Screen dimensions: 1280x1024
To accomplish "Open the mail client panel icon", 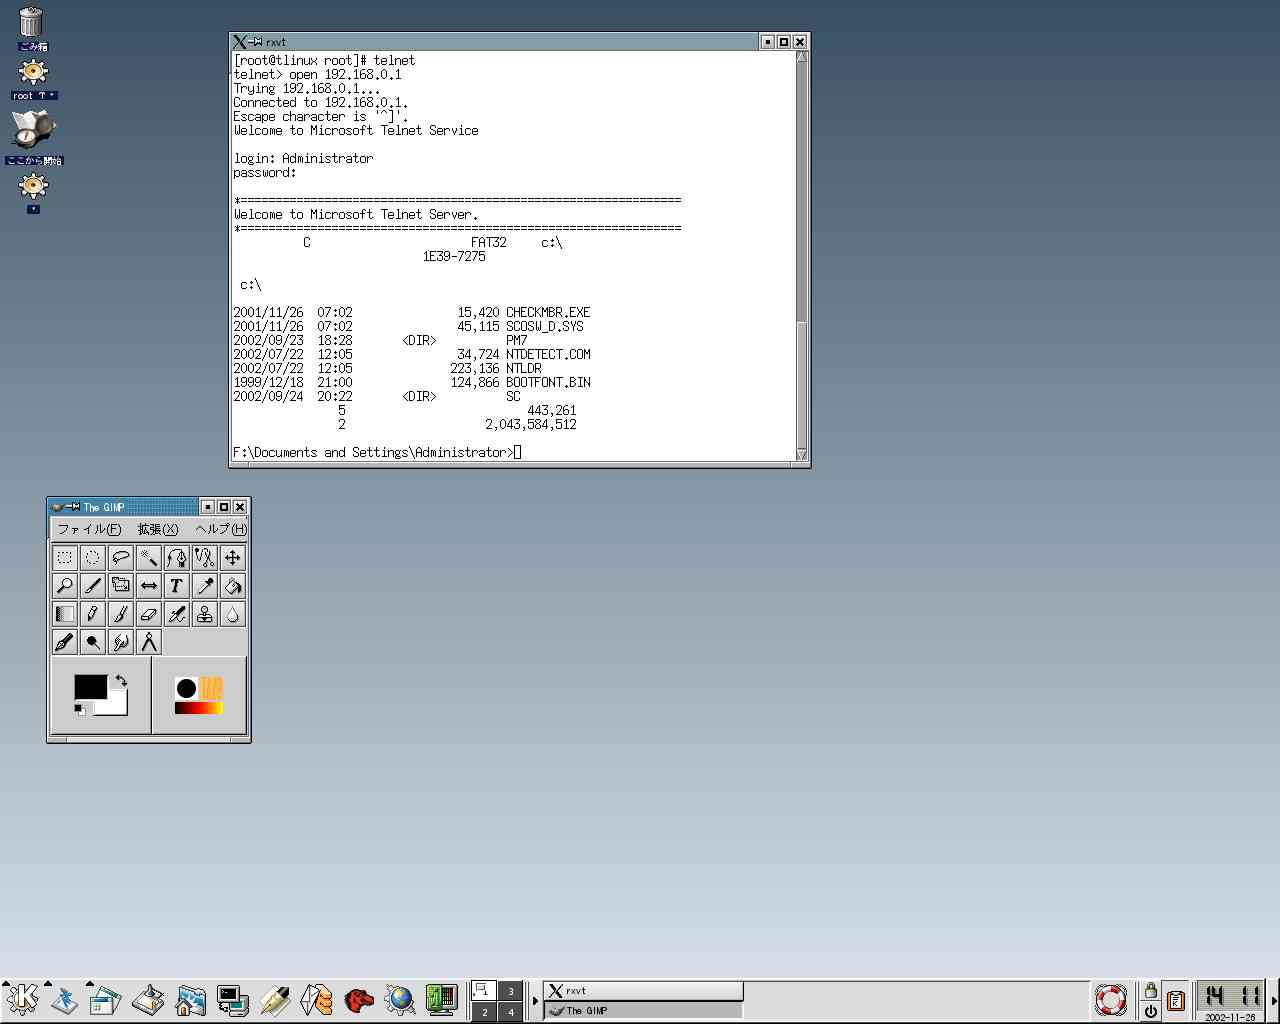I will 316,999.
